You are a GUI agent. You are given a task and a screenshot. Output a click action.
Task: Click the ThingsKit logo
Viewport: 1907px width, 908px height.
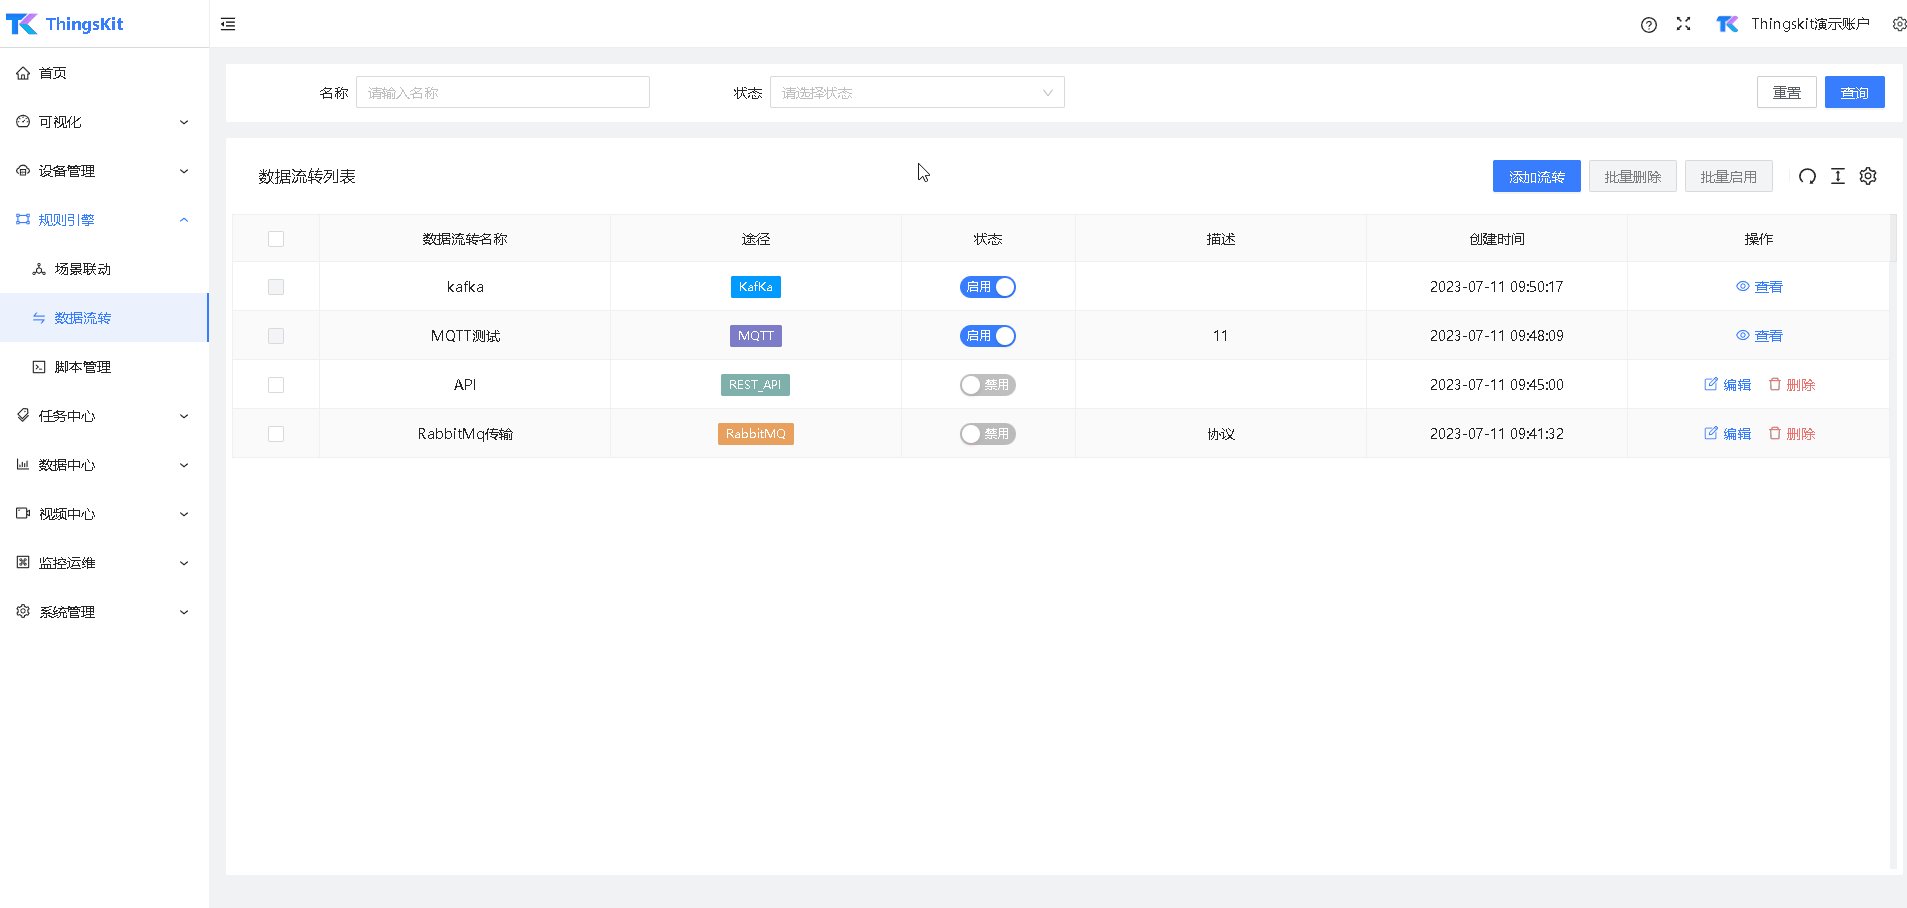[65, 24]
